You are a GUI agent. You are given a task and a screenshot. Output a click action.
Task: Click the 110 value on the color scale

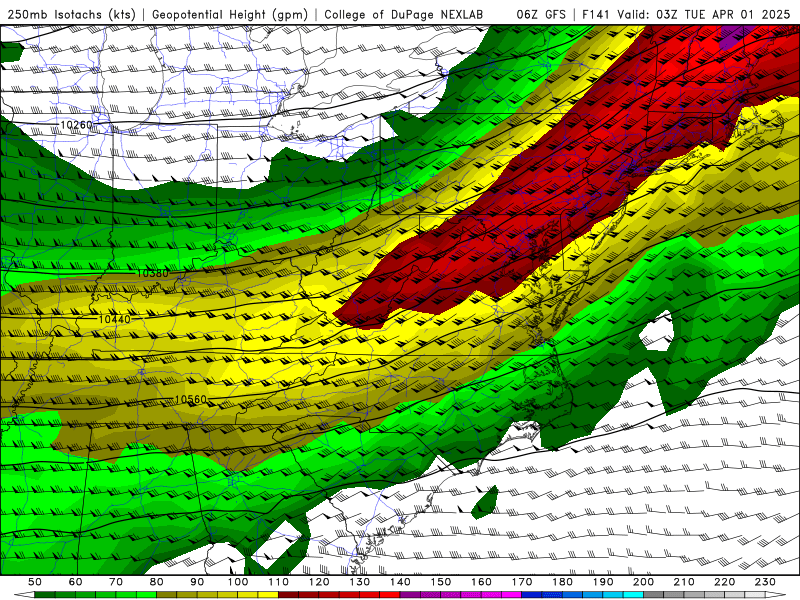[x=278, y=582]
